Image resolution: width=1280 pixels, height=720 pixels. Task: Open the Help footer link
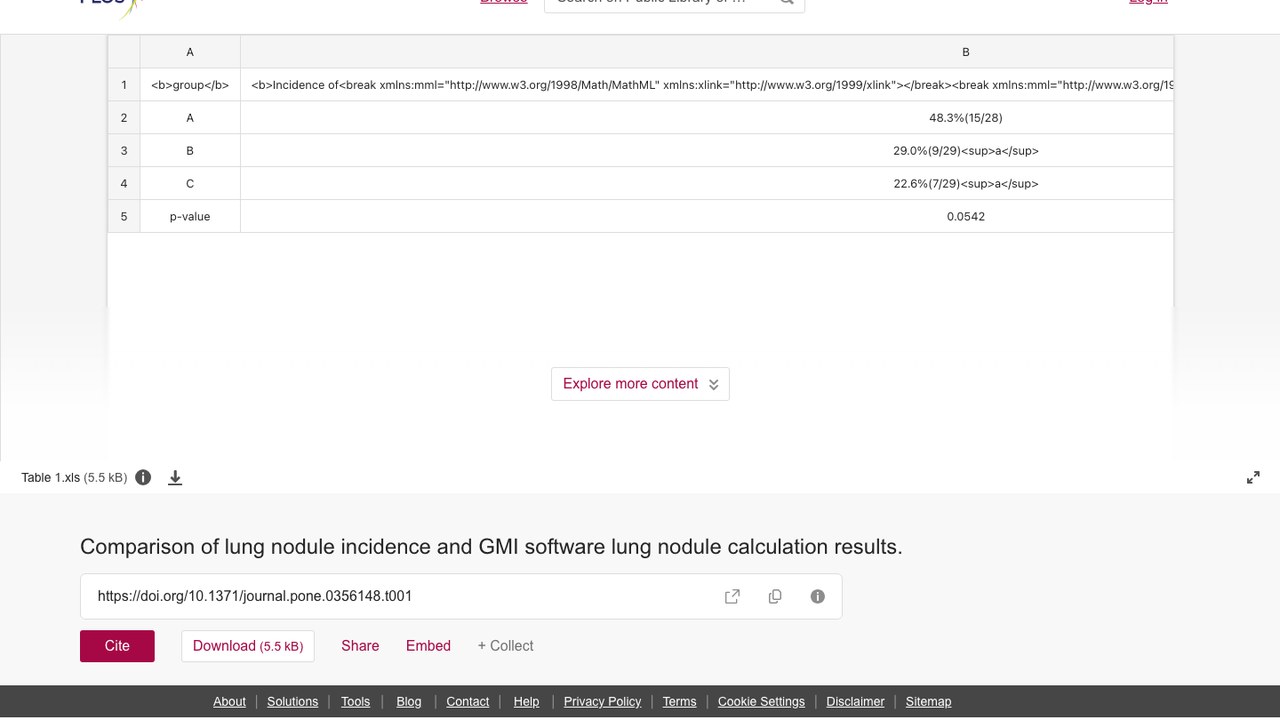tap(526, 702)
